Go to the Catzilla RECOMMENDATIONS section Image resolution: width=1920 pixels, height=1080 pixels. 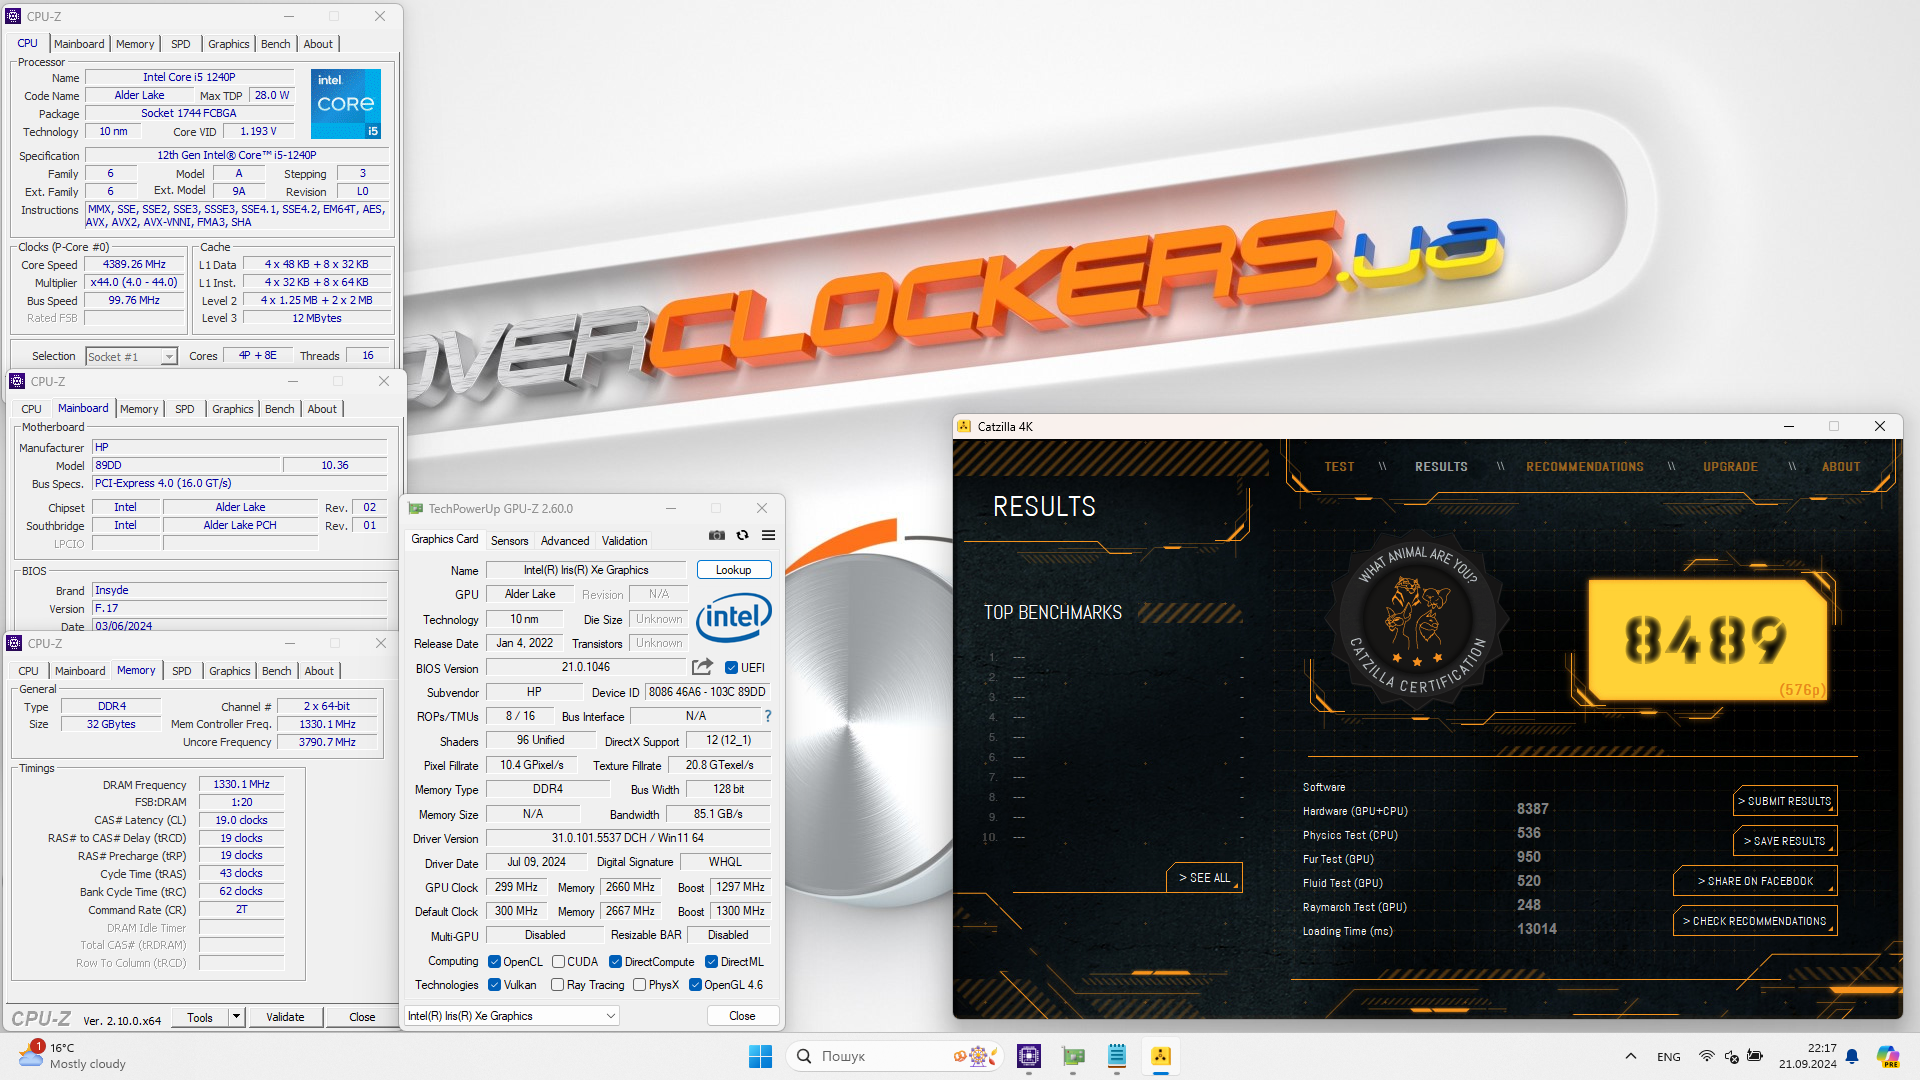1585,467
